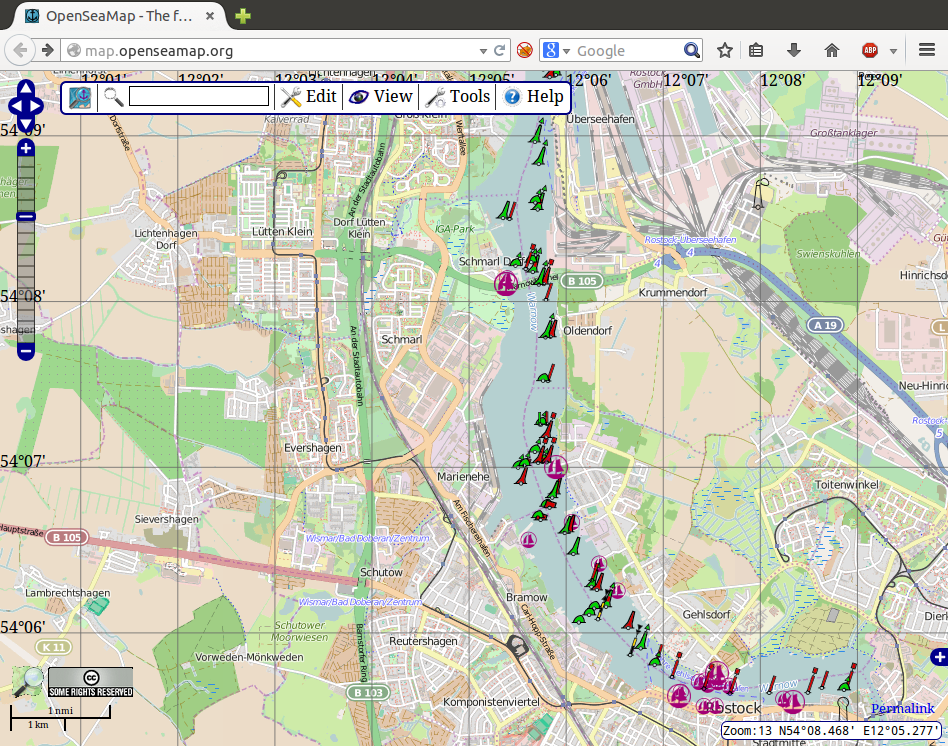Click the Überseehafen map label
948x746 pixels.
click(x=600, y=119)
